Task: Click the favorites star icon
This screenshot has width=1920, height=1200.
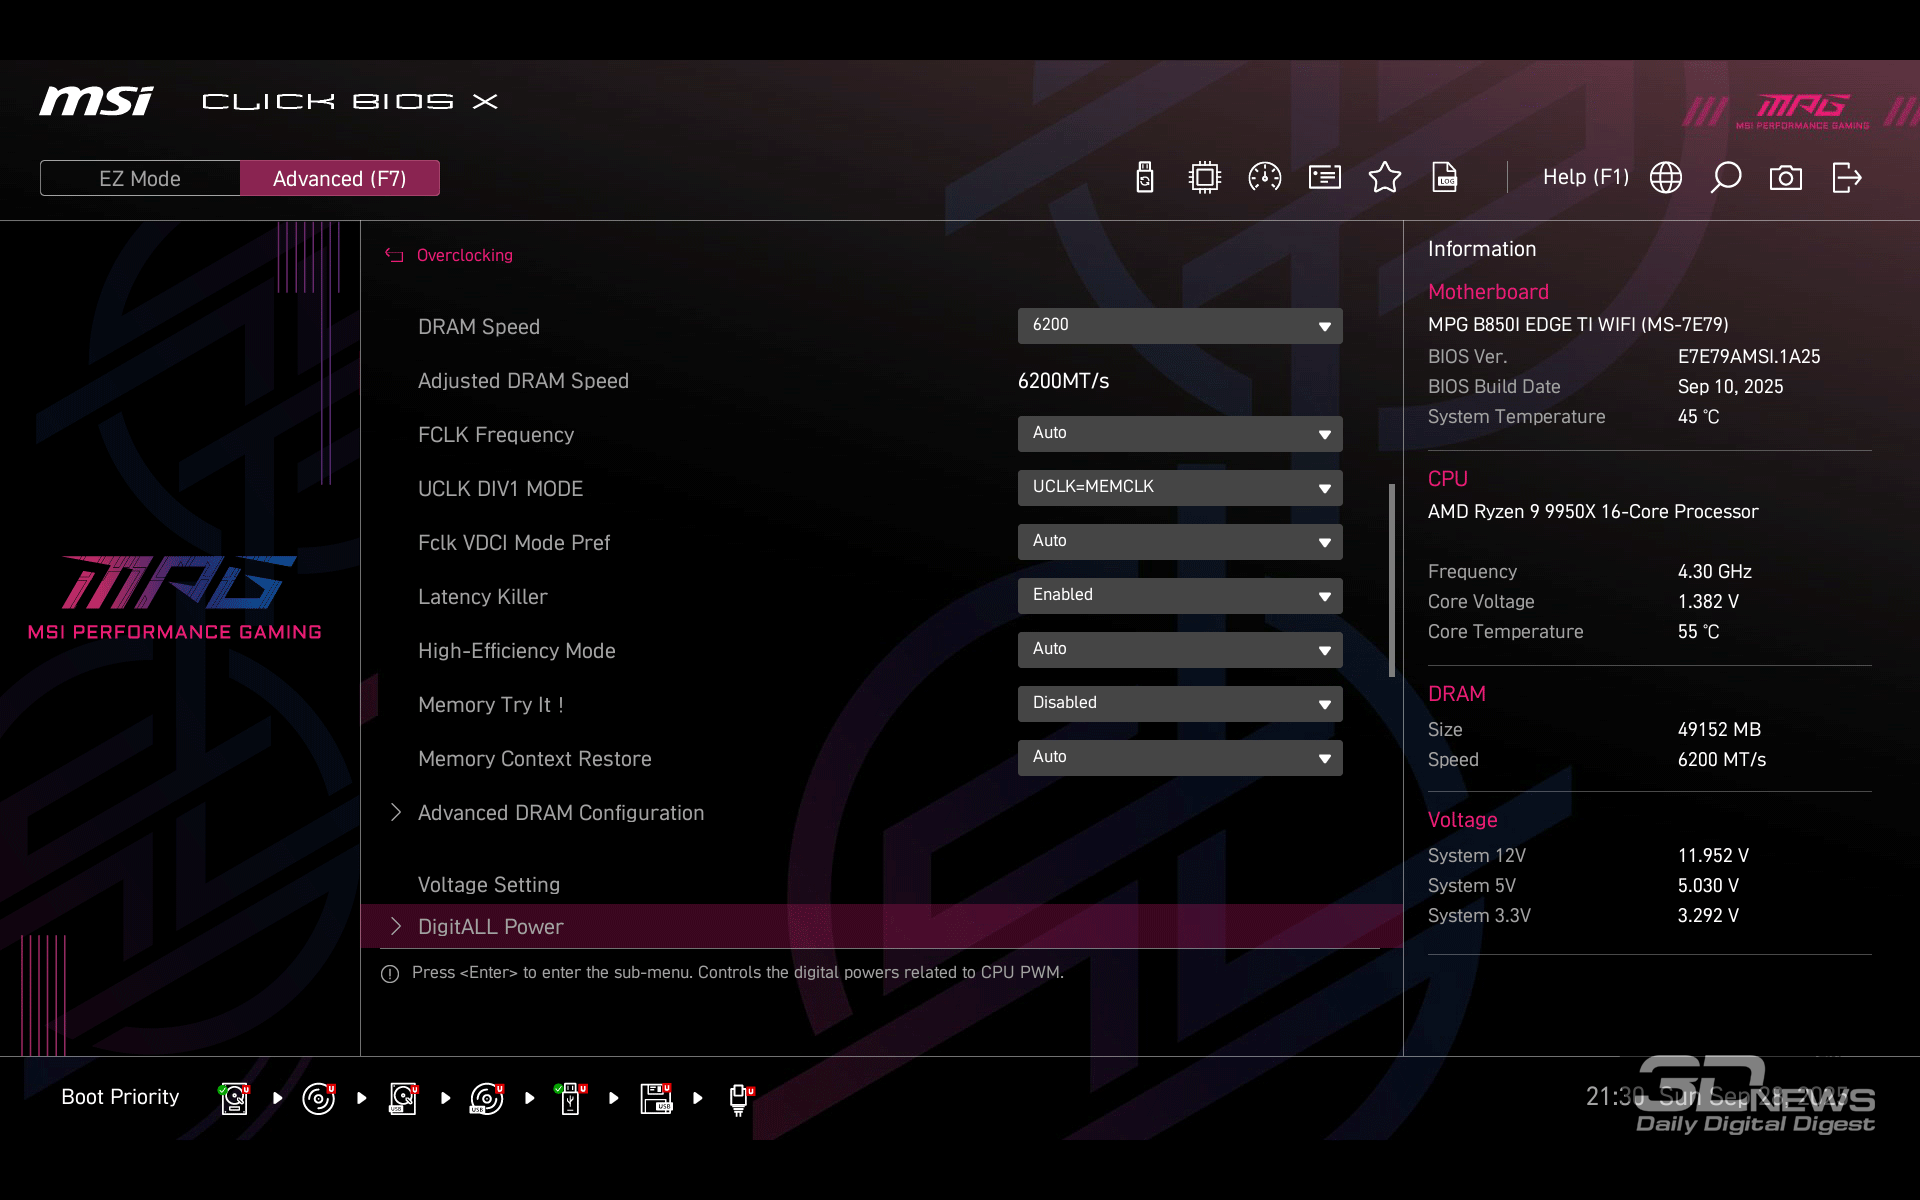Action: (x=1385, y=178)
